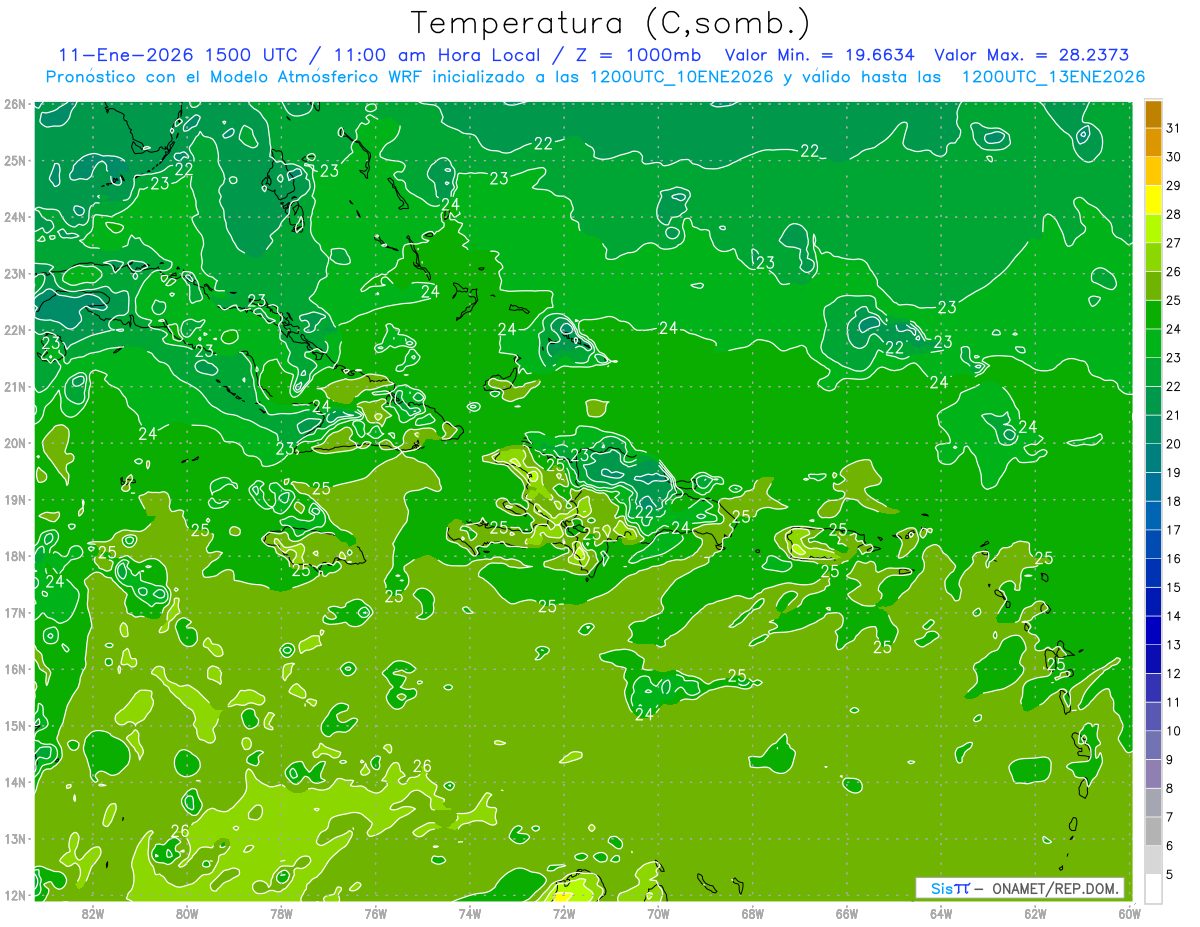1200x927 pixels.
Task: Click the teal legend band between 19 and 20
Action: (1153, 457)
